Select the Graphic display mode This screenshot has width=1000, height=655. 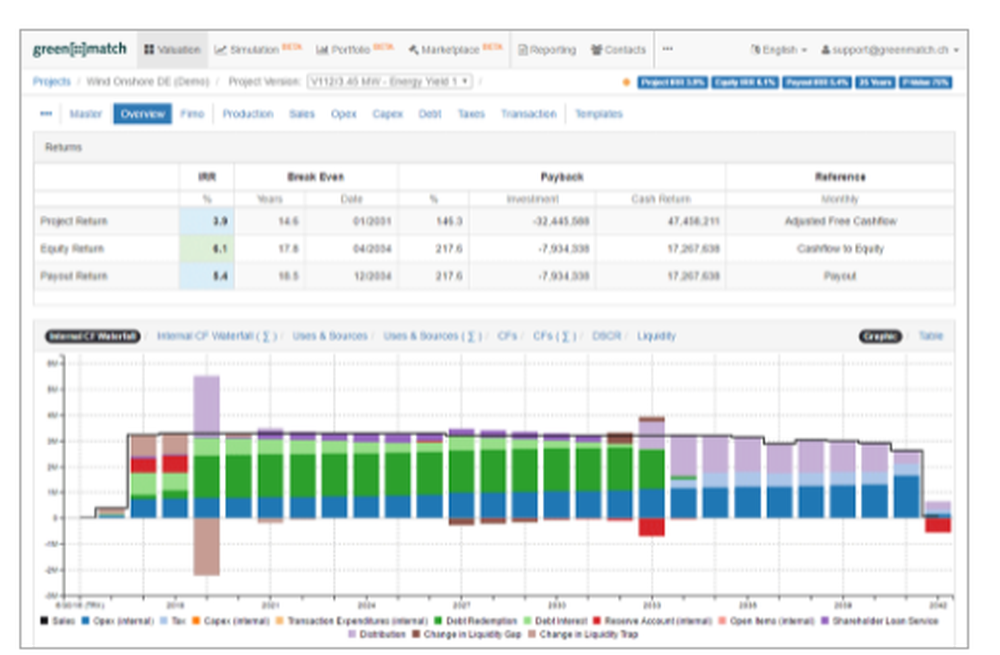coord(880,336)
